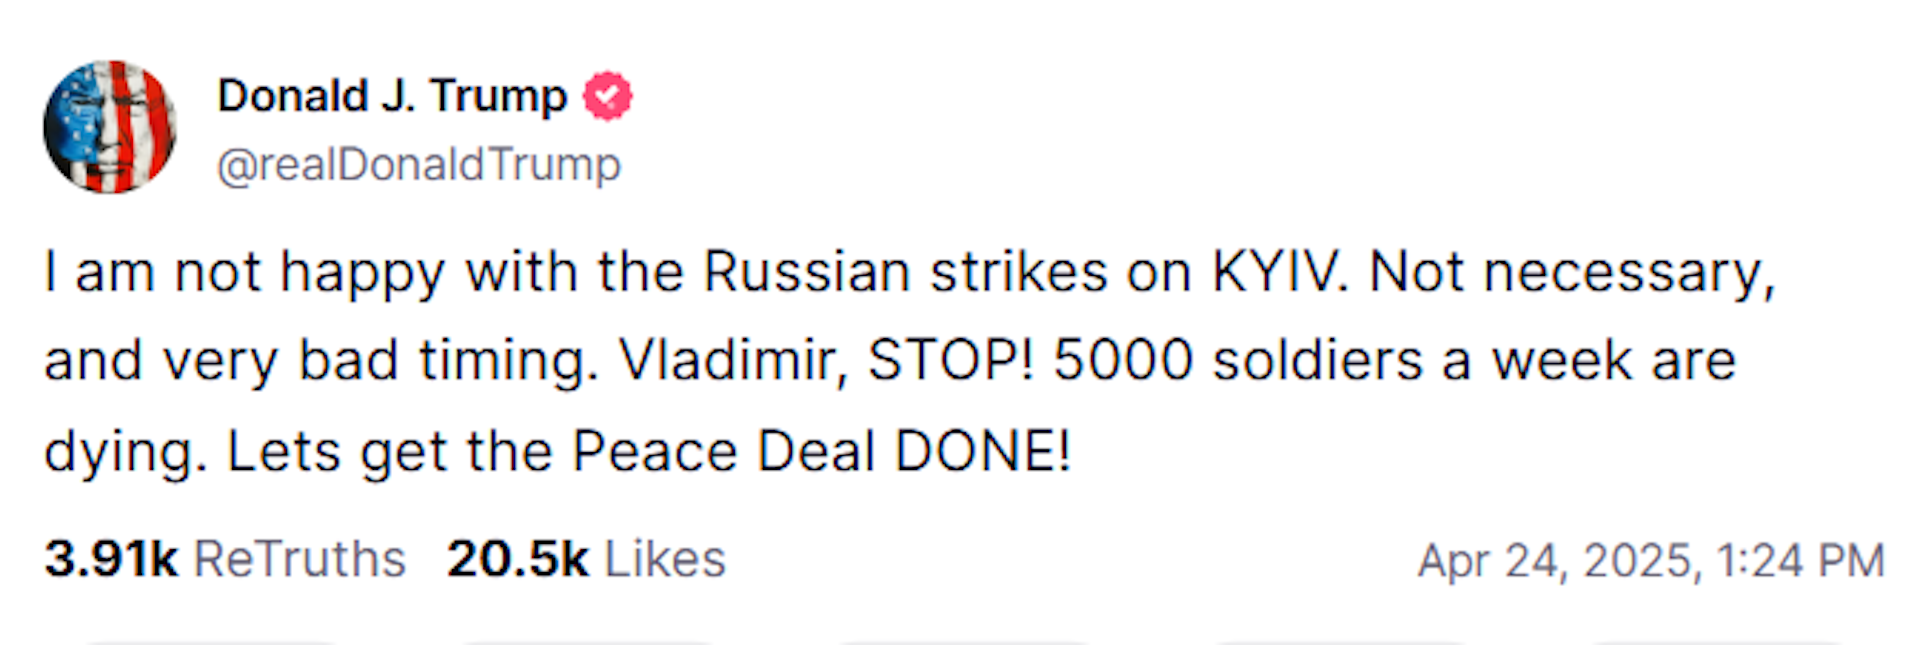1920x645 pixels.
Task: Click the ReTruths label
Action: coord(300,559)
